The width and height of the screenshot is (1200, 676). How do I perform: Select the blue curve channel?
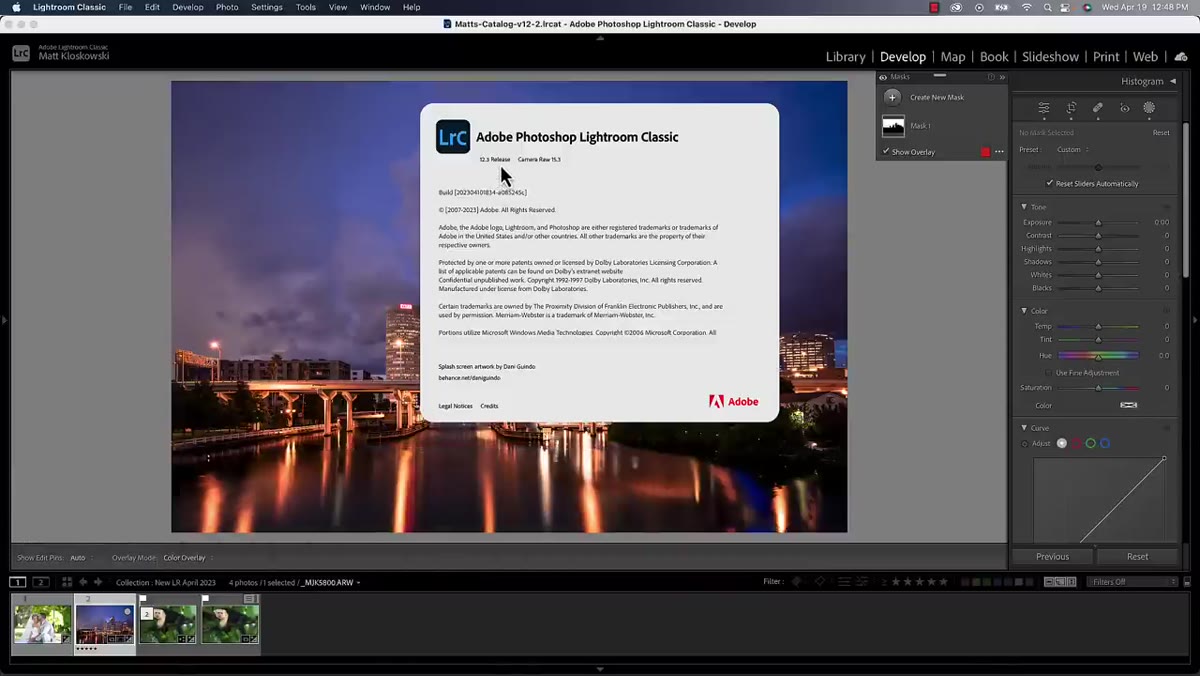(x=1105, y=443)
